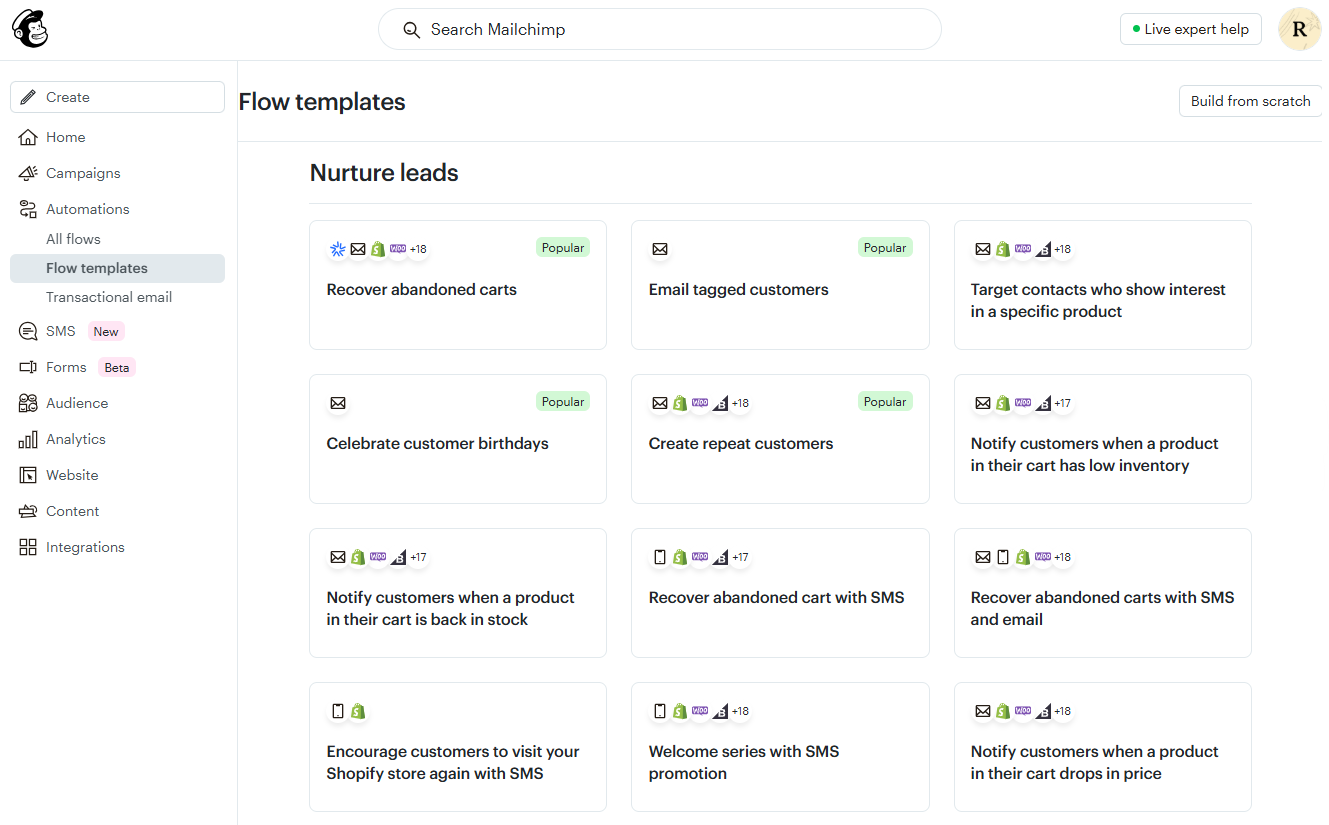The height and width of the screenshot is (825, 1329).
Task: Click Build from scratch button
Action: pos(1250,101)
